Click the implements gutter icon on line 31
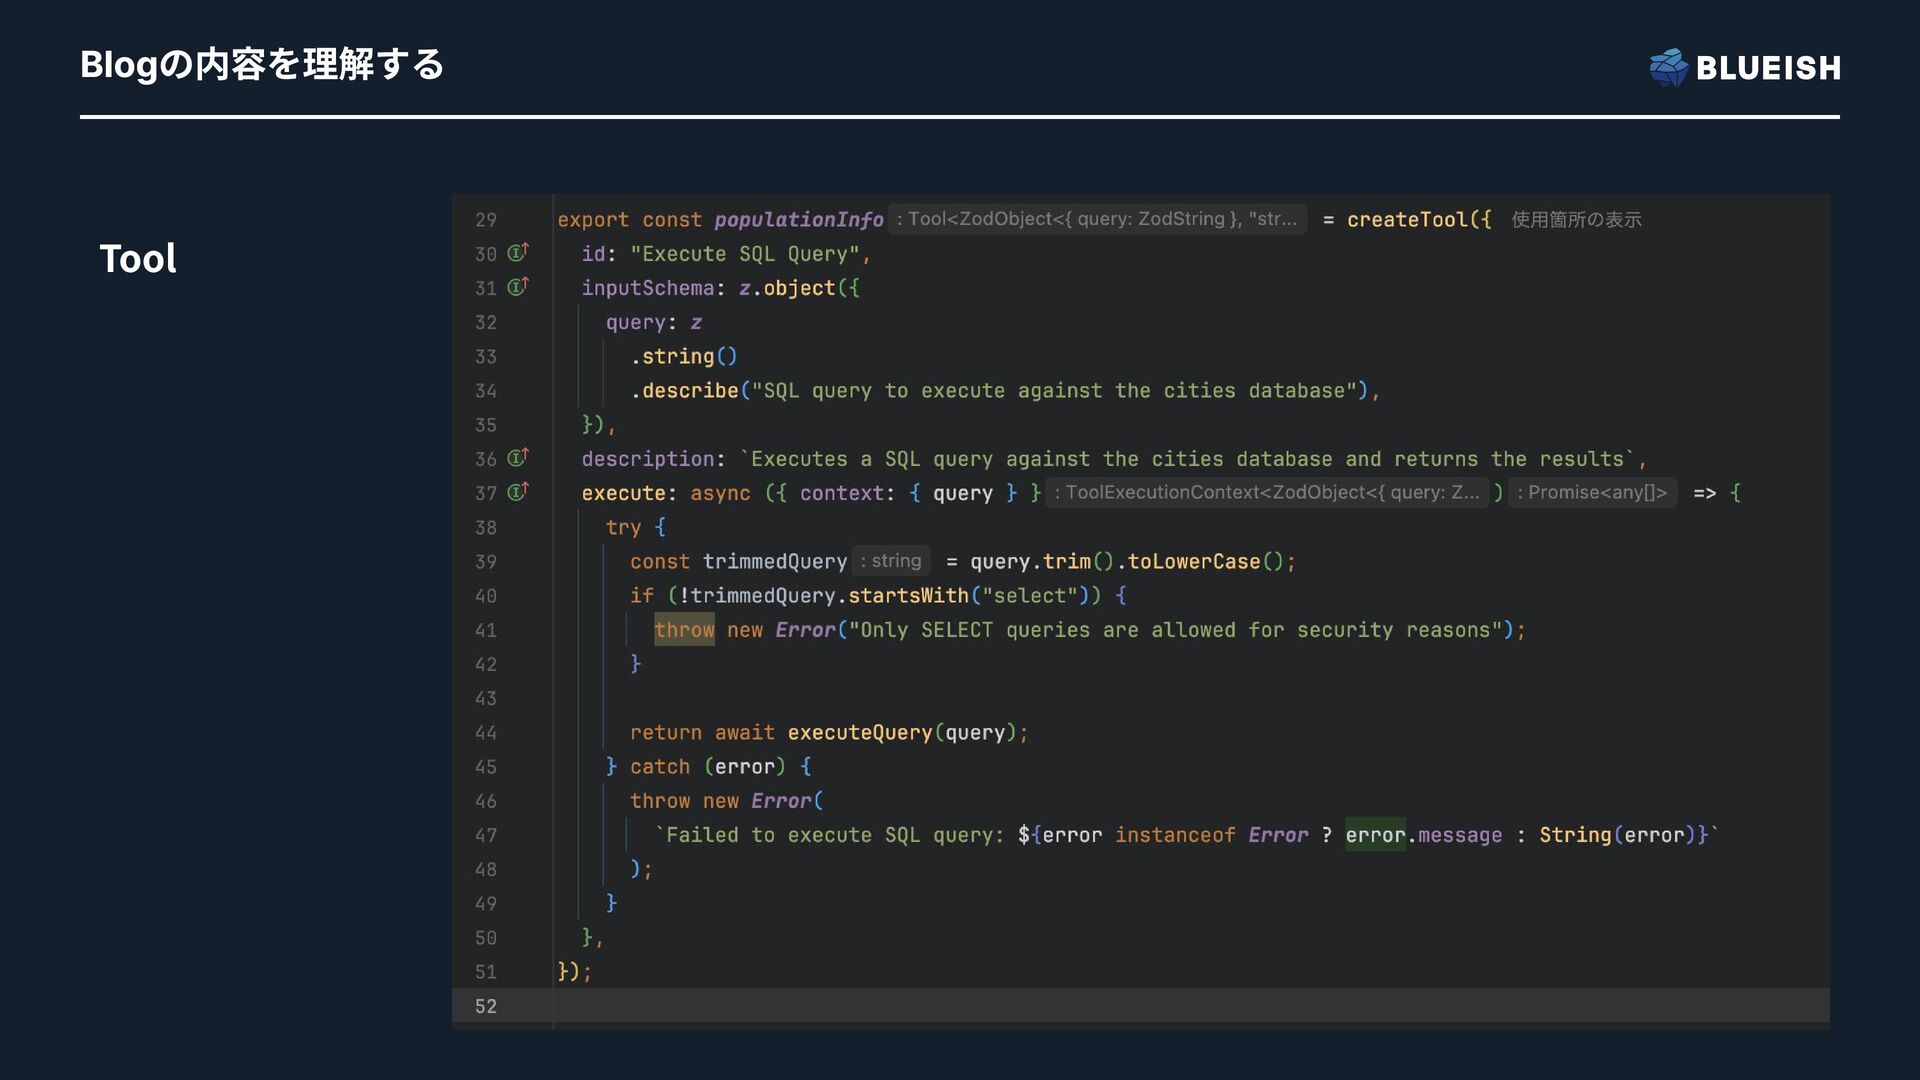This screenshot has width=1920, height=1080. coord(517,287)
